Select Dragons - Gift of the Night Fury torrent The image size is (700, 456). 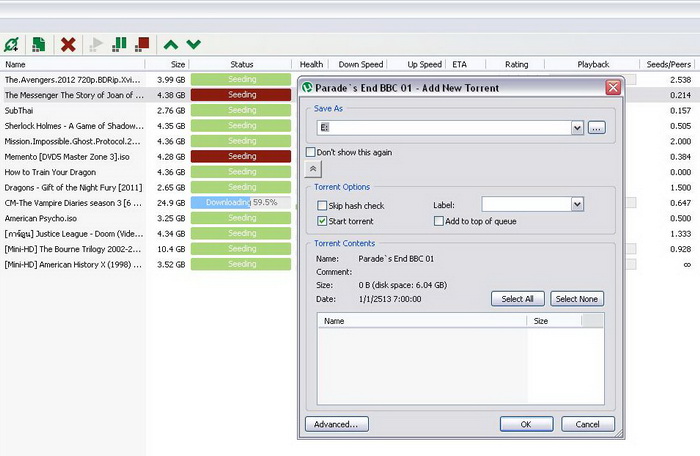(73, 187)
